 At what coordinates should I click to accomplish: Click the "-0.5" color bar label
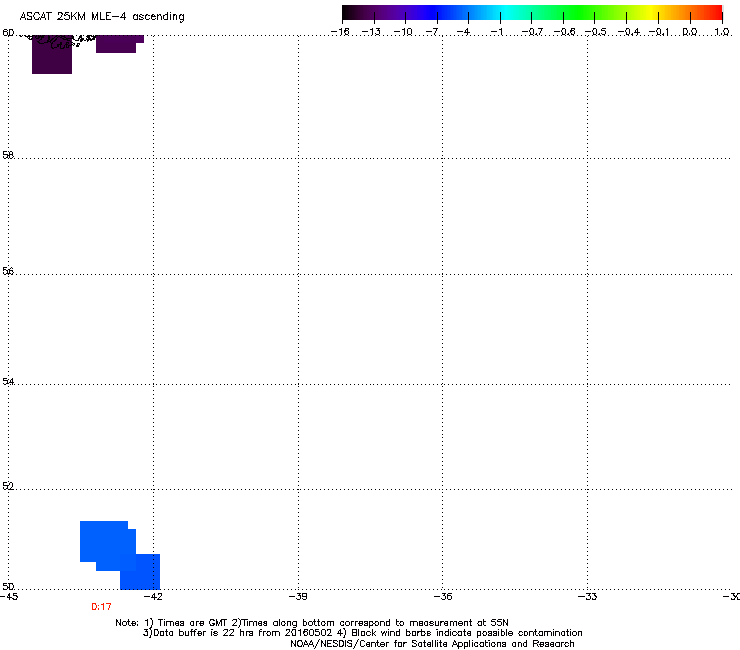pyautogui.click(x=596, y=32)
